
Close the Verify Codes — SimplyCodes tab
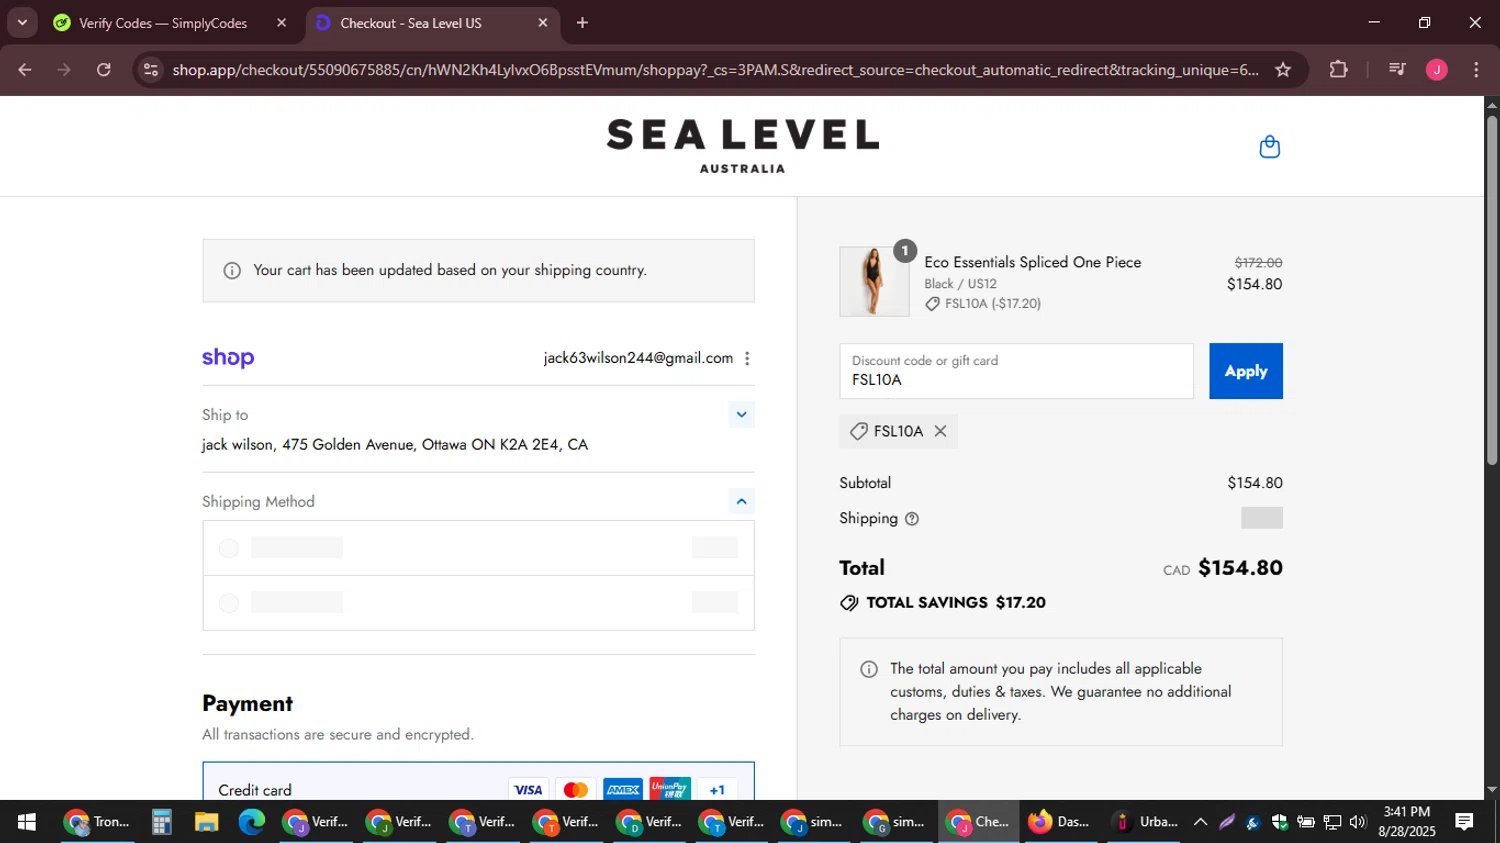click(x=281, y=23)
